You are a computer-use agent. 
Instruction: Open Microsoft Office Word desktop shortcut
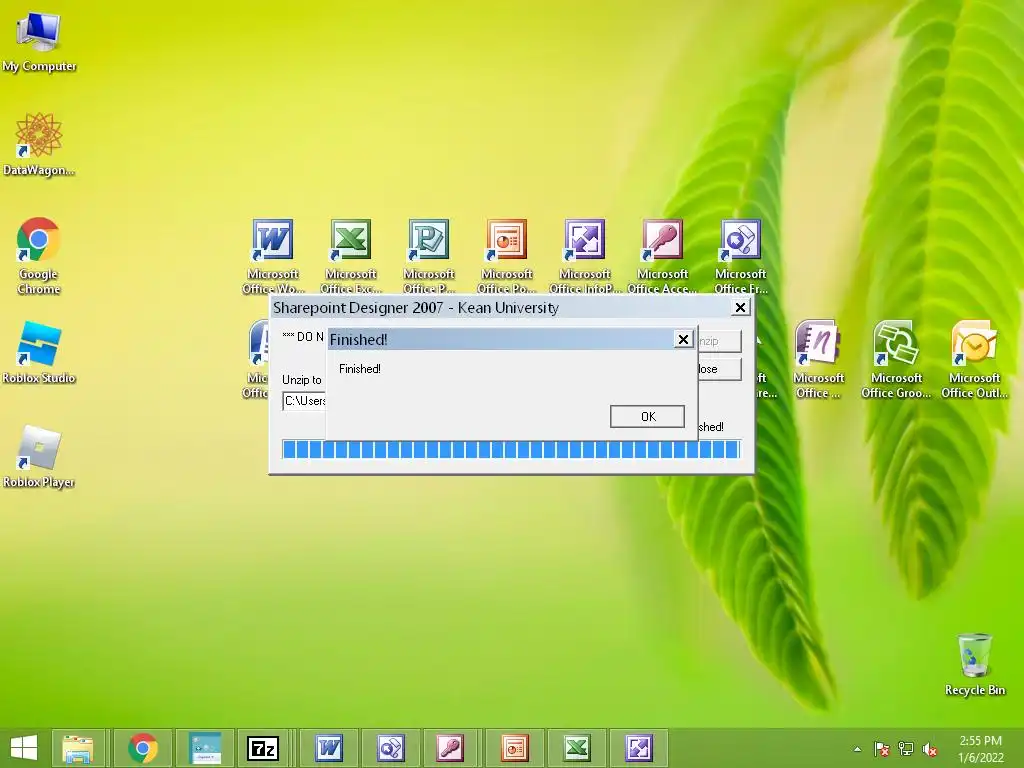273,256
